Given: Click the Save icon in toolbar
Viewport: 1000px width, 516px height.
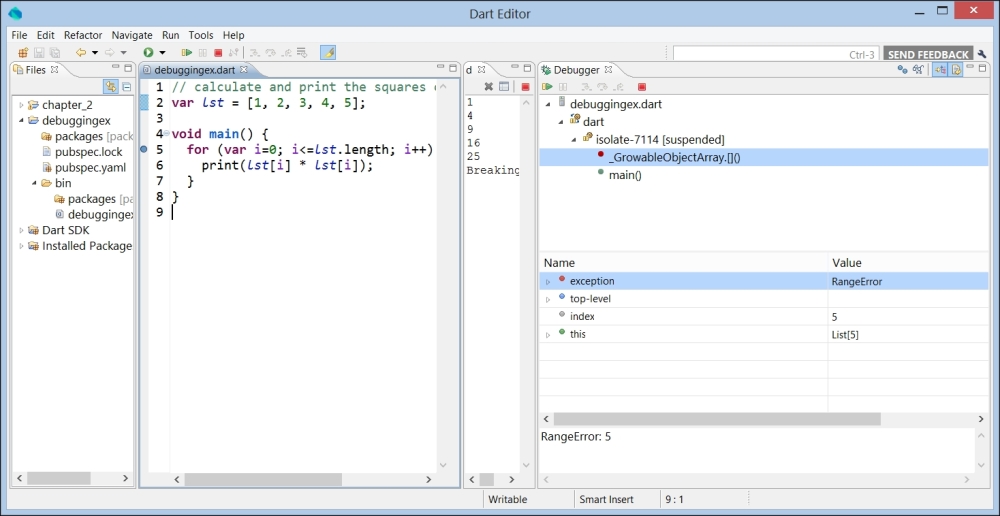Looking at the screenshot, I should [39, 53].
